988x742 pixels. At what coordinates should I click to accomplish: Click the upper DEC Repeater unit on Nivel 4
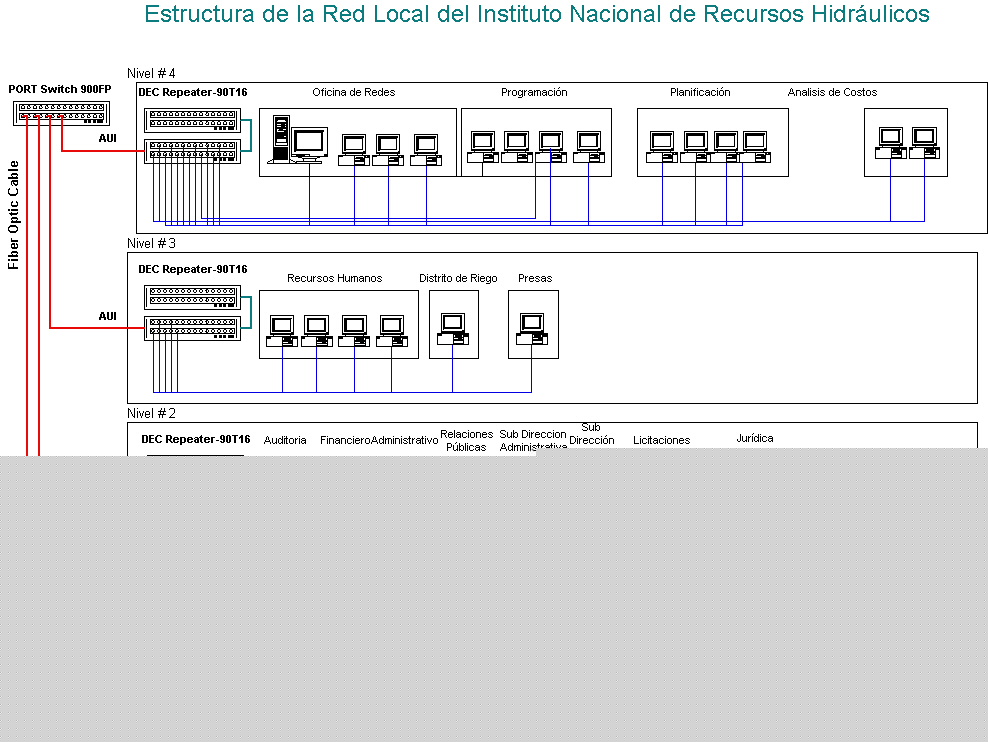[193, 120]
